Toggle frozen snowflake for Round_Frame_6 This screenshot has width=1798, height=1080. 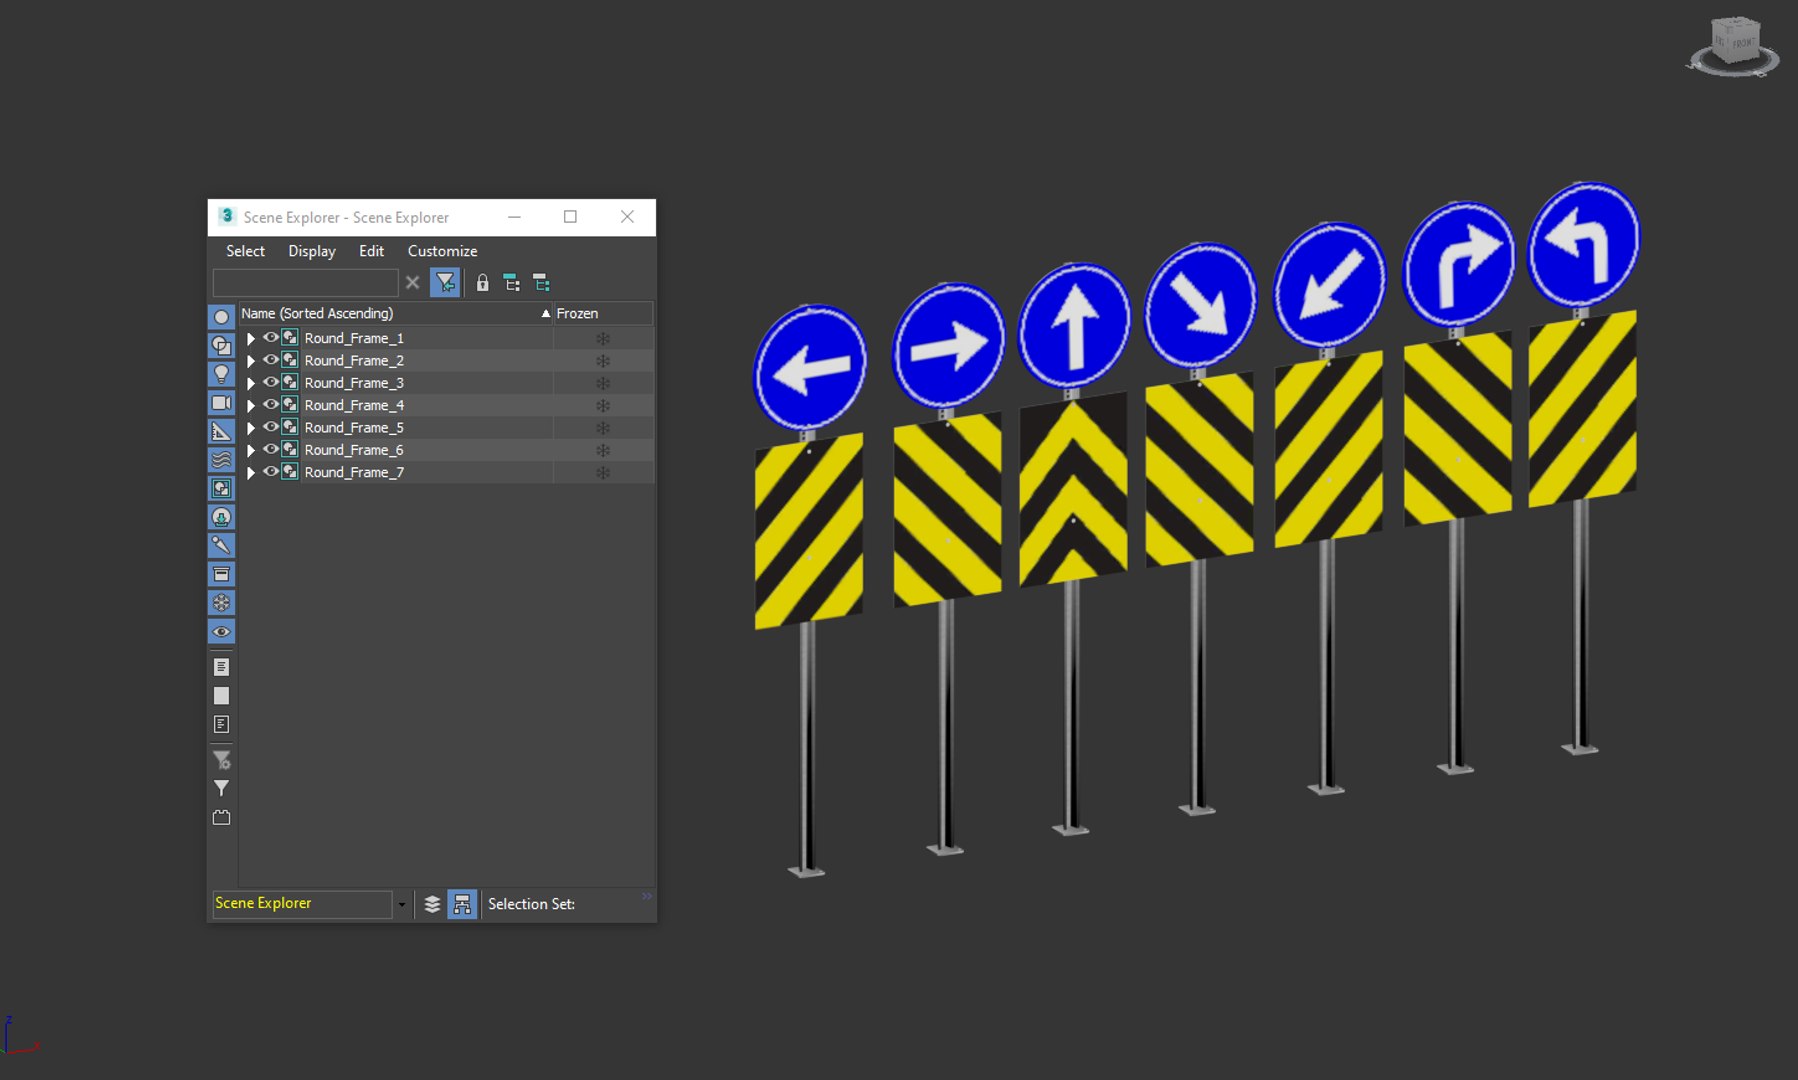click(x=603, y=450)
